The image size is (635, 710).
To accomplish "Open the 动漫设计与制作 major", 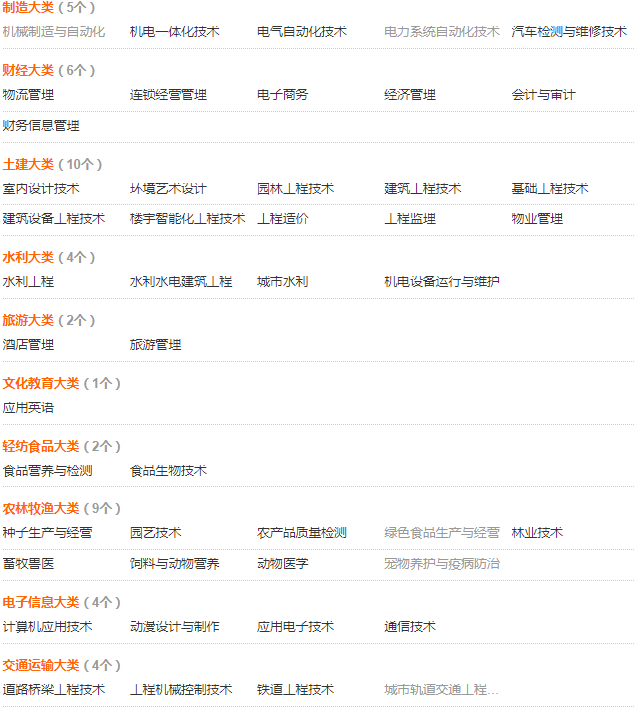I will (175, 627).
